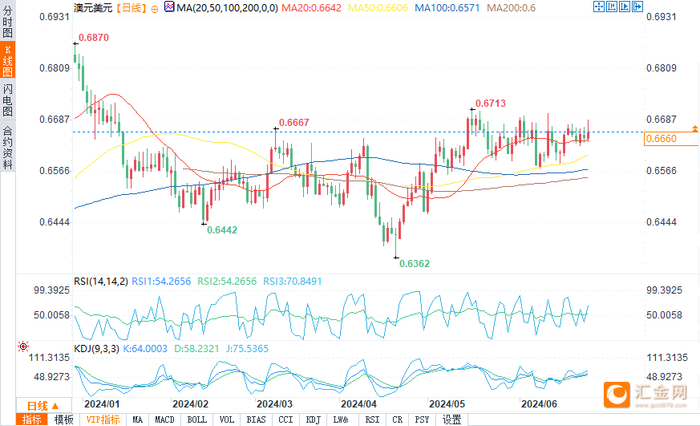Click the MA100:0.6571 value label

pos(447,8)
